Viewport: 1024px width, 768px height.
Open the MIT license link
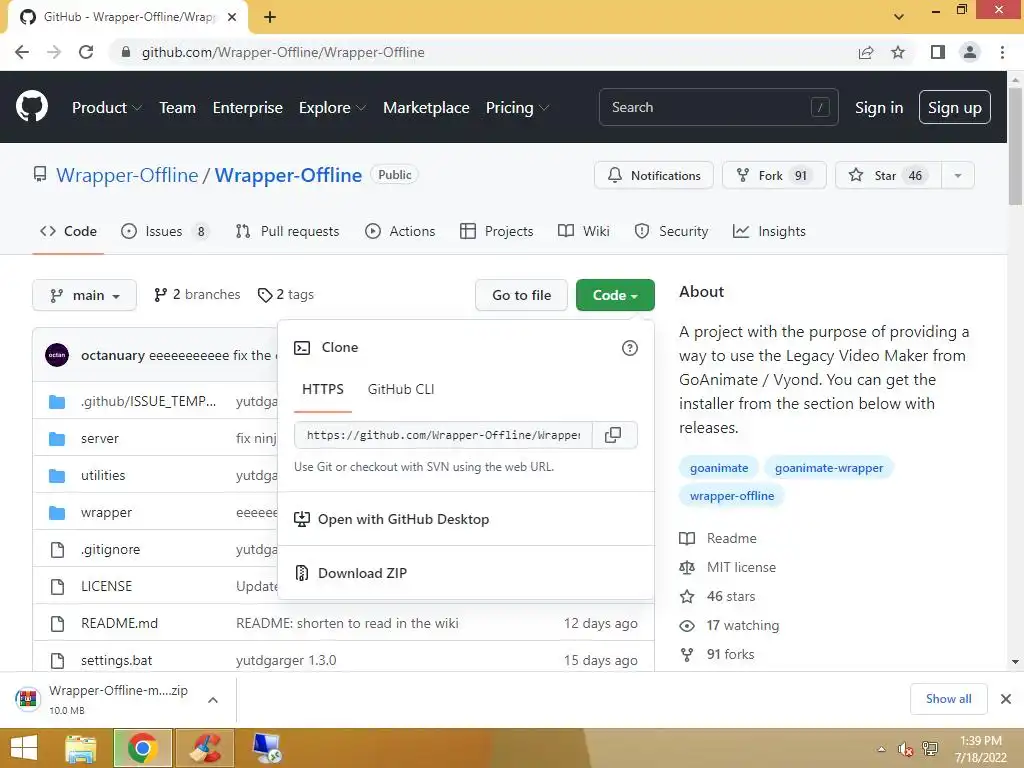point(741,568)
